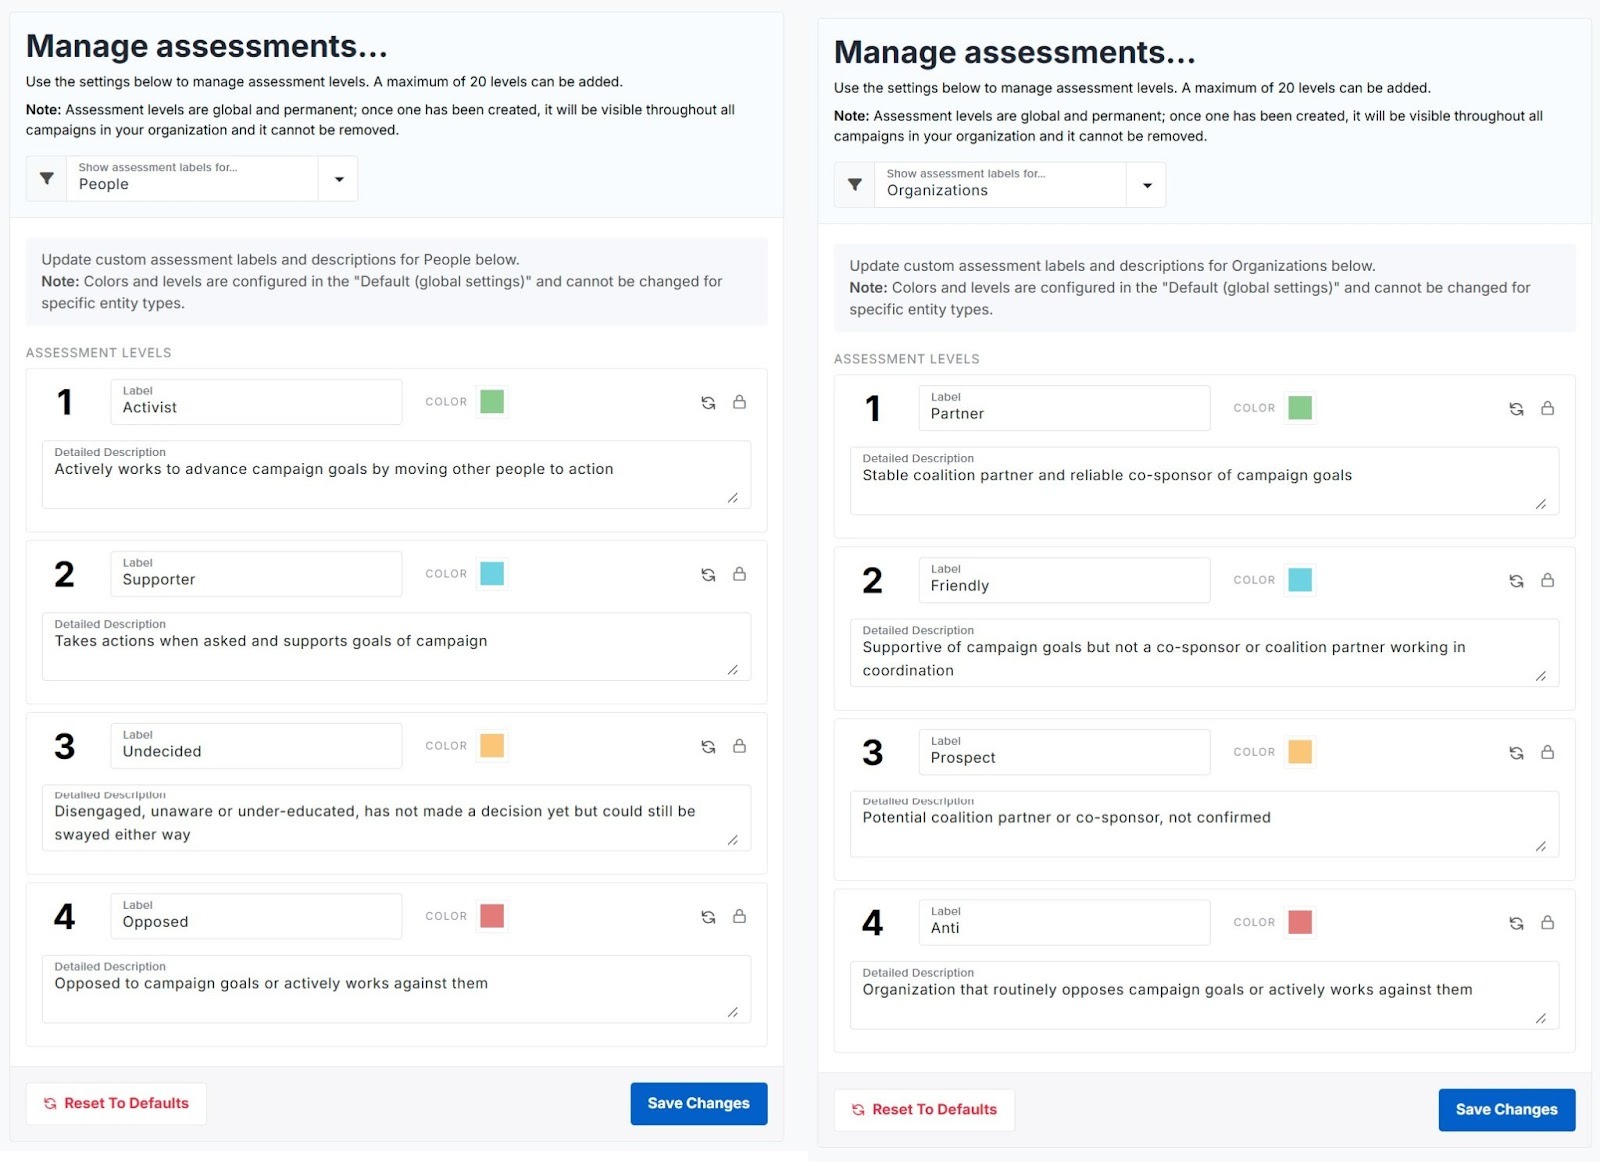Click the 'Disengaged, unaware' description box
This screenshot has height=1162, width=1600.
pos(396,818)
